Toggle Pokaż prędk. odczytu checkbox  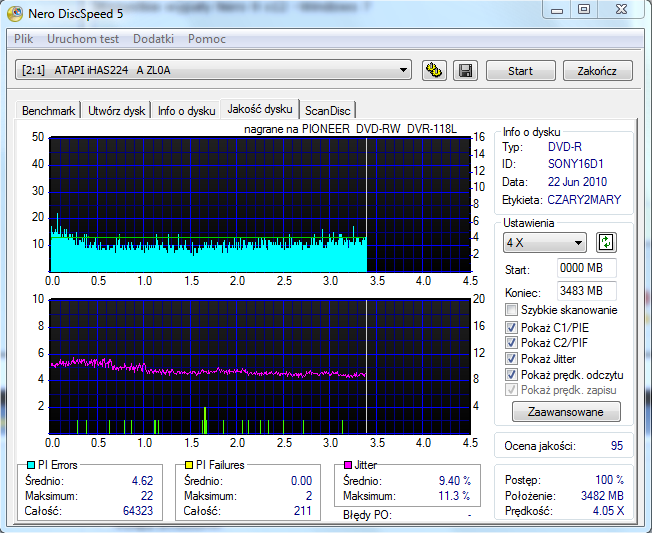coord(511,375)
